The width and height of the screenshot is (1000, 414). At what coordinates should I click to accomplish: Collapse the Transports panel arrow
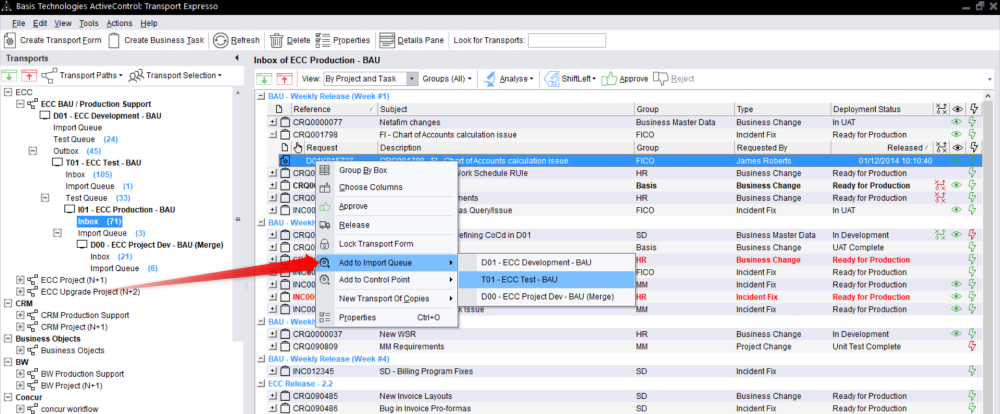point(237,59)
